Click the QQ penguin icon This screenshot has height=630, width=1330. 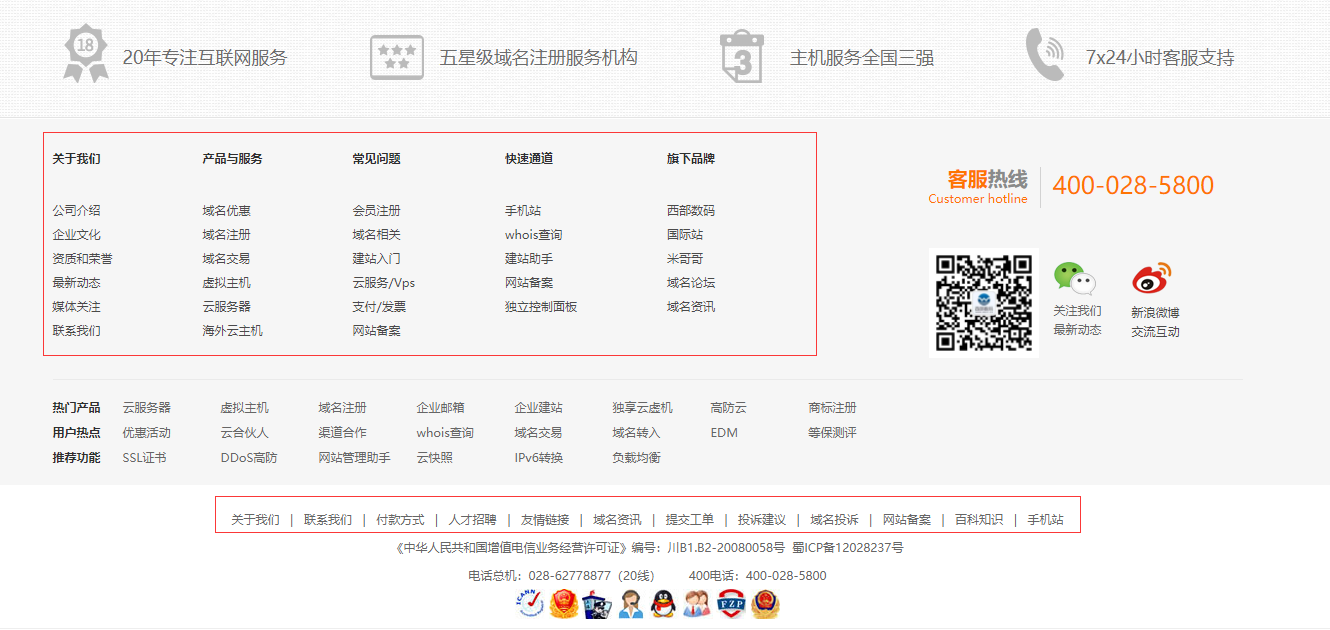663,603
